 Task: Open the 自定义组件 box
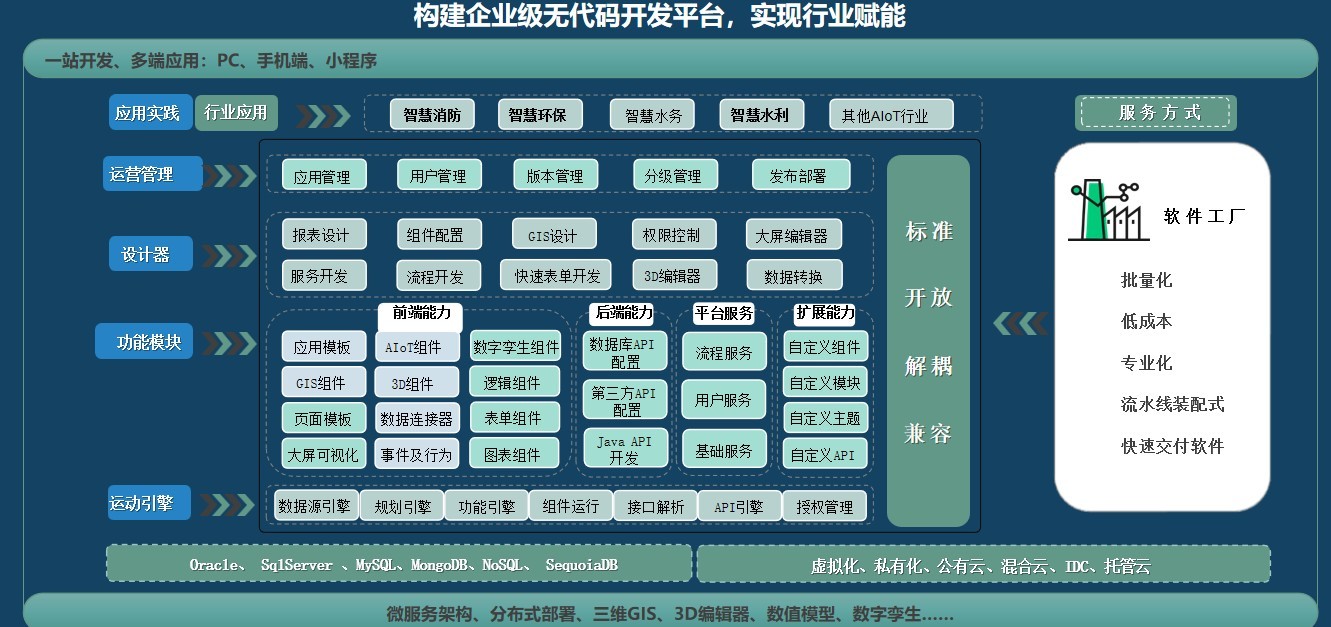pyautogui.click(x=825, y=347)
